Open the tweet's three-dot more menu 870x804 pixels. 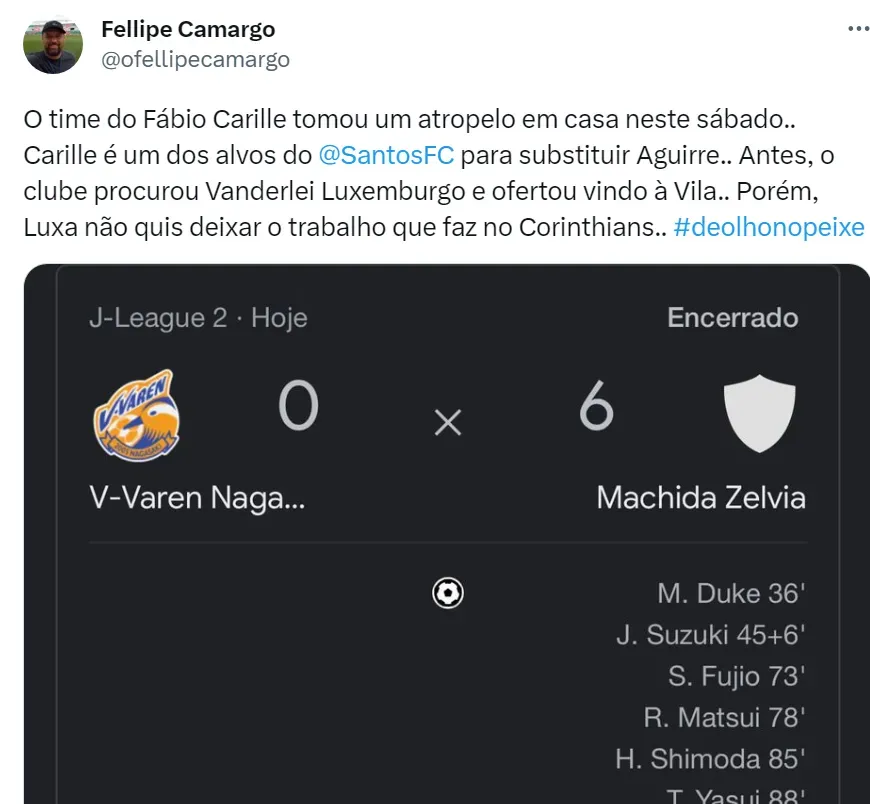pyautogui.click(x=858, y=29)
